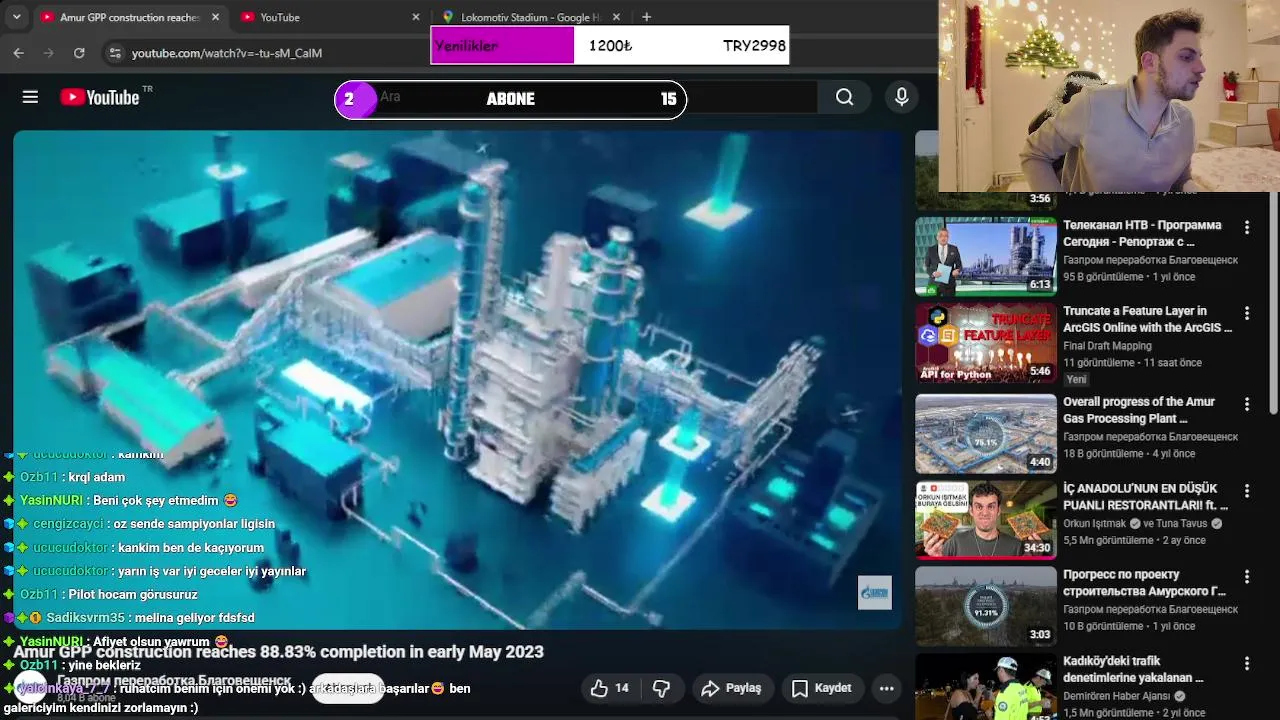Image resolution: width=1280 pixels, height=720 pixels.
Task: Reload the current page
Action: pyautogui.click(x=79, y=53)
